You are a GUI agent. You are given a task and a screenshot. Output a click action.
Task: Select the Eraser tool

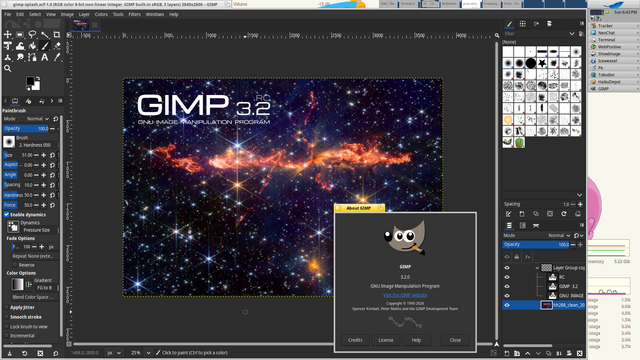(x=57, y=46)
